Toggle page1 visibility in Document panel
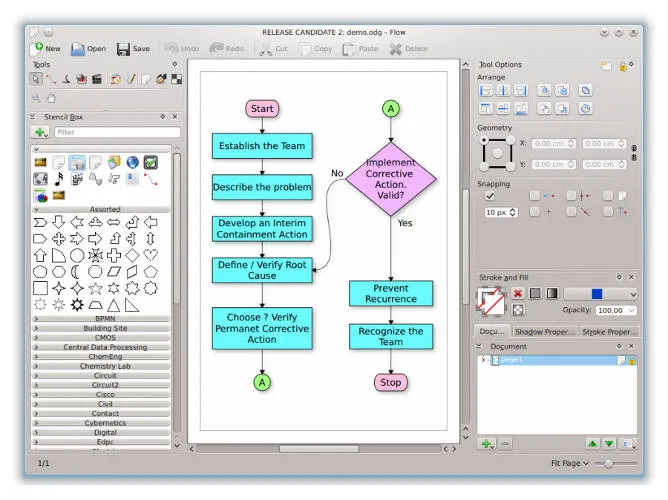This screenshot has height=500, width=668. pyautogui.click(x=620, y=360)
